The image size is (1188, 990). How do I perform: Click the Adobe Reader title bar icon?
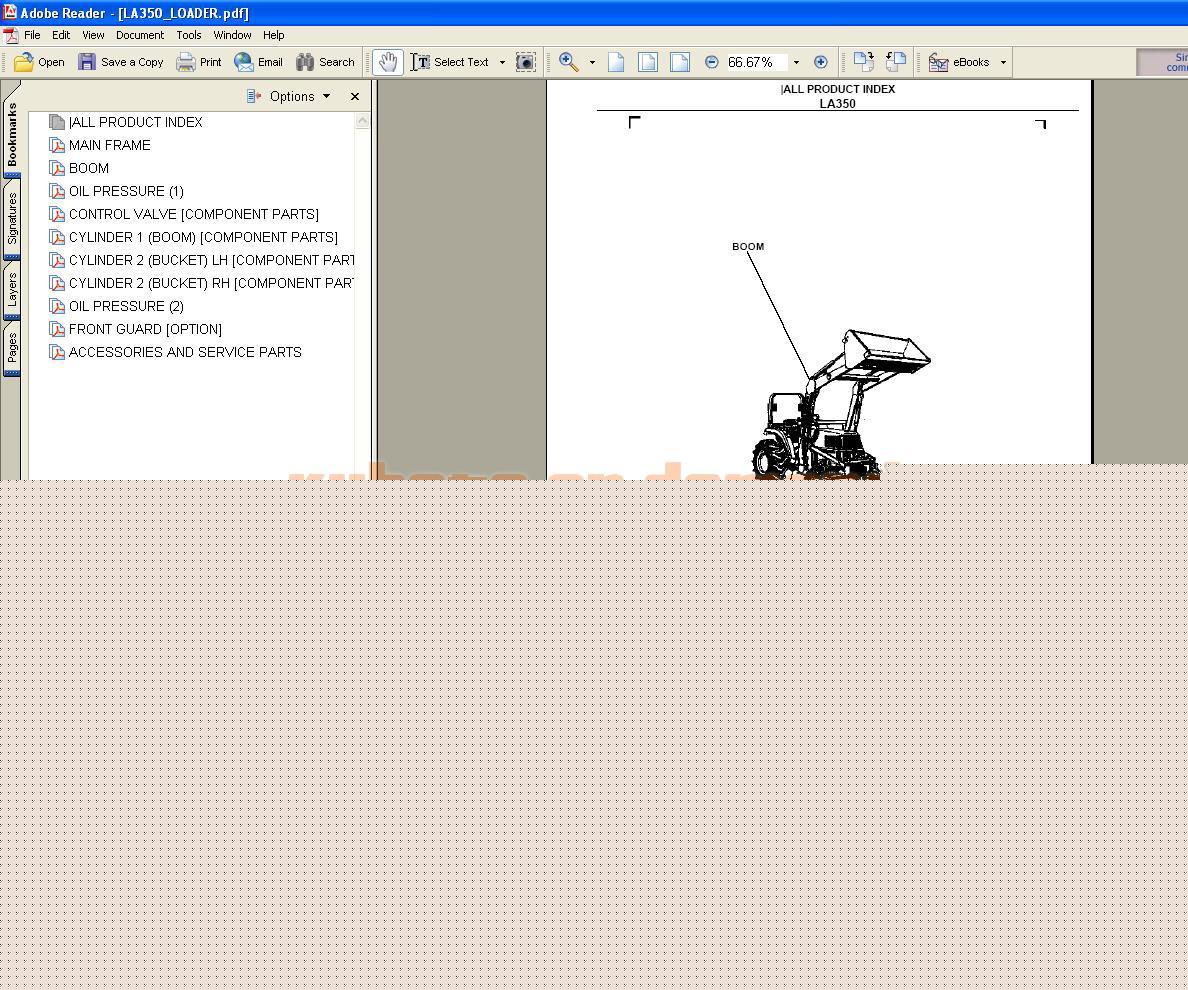[10, 12]
